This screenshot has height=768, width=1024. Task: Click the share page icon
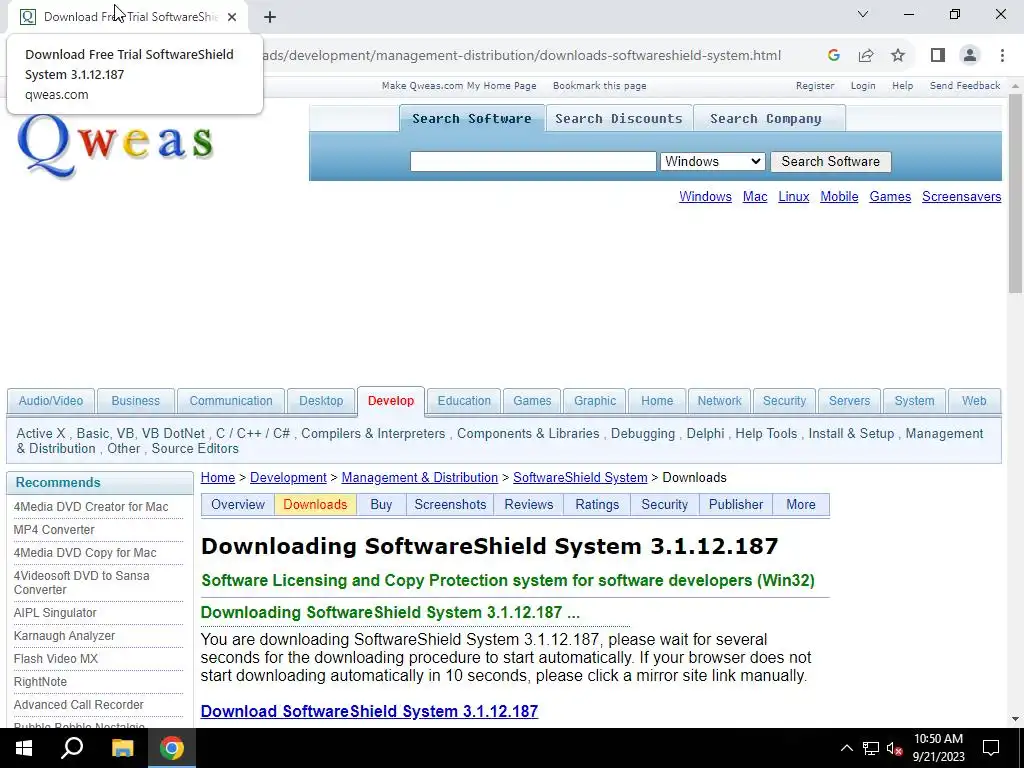pos(866,56)
